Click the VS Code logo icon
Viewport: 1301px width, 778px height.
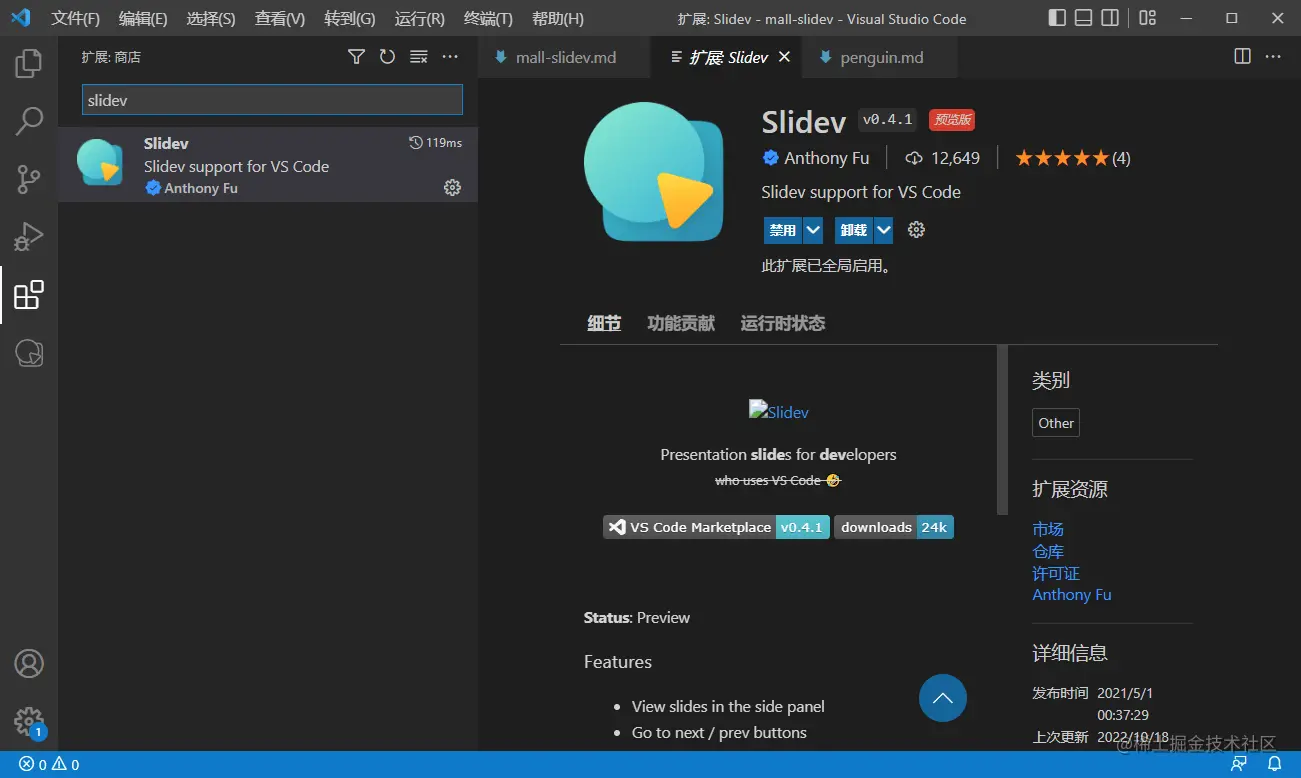coord(20,18)
